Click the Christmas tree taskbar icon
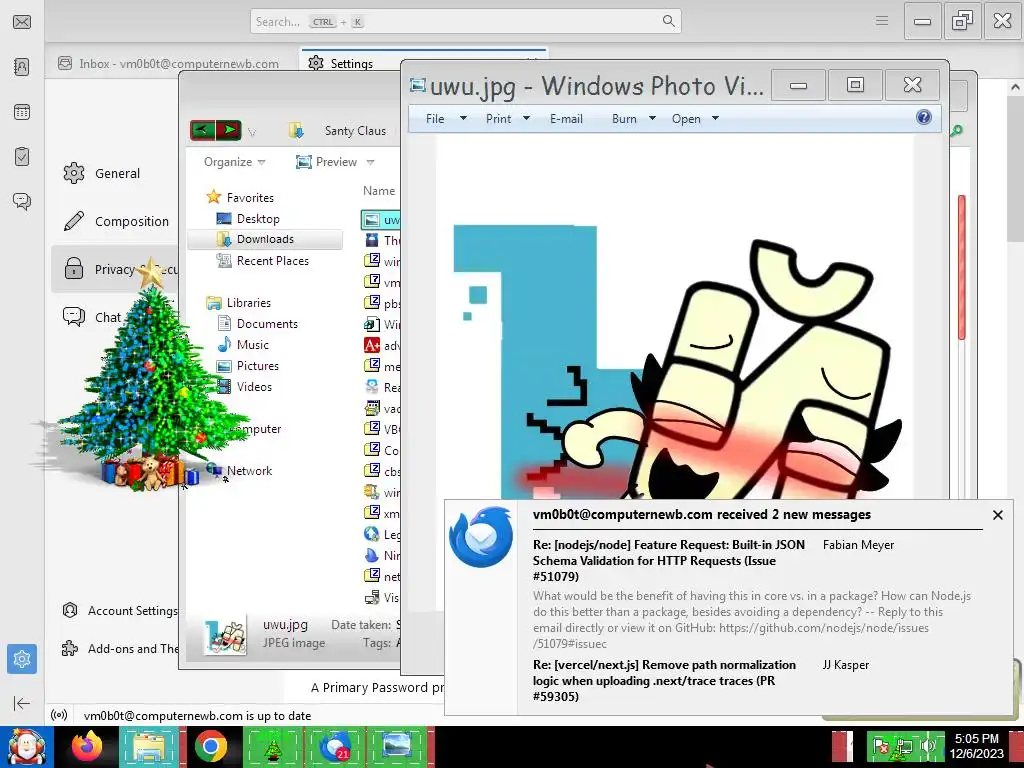This screenshot has width=1024, height=768. tap(272, 746)
